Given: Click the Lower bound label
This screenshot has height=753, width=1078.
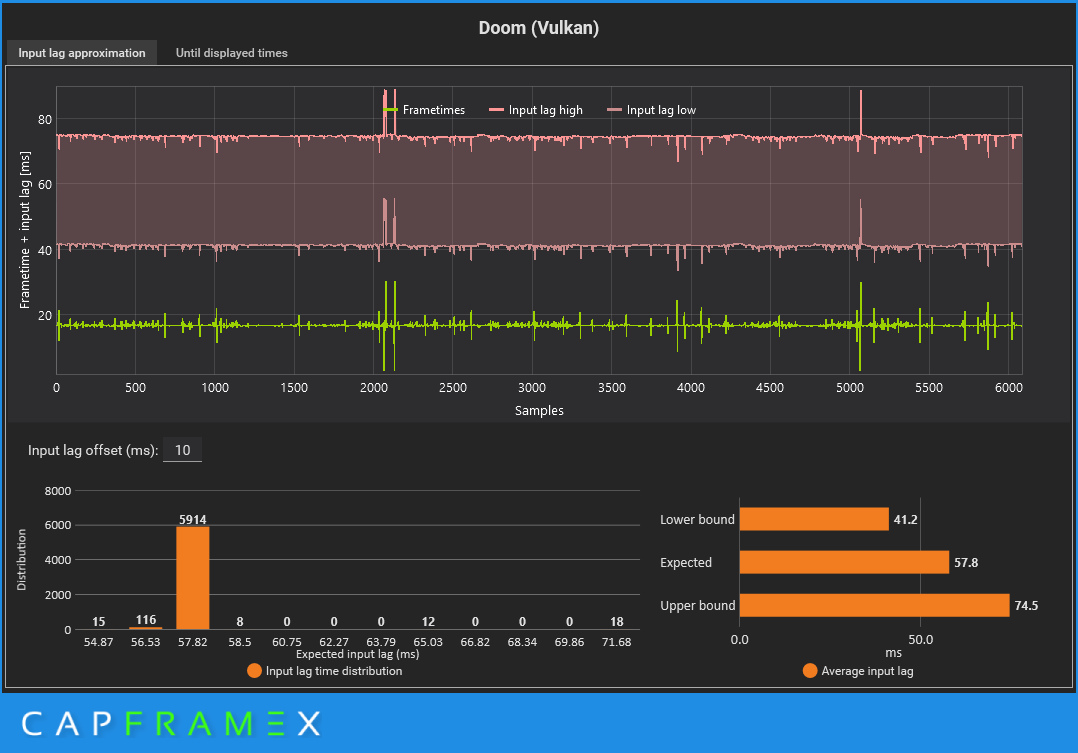Looking at the screenshot, I should click(697, 520).
